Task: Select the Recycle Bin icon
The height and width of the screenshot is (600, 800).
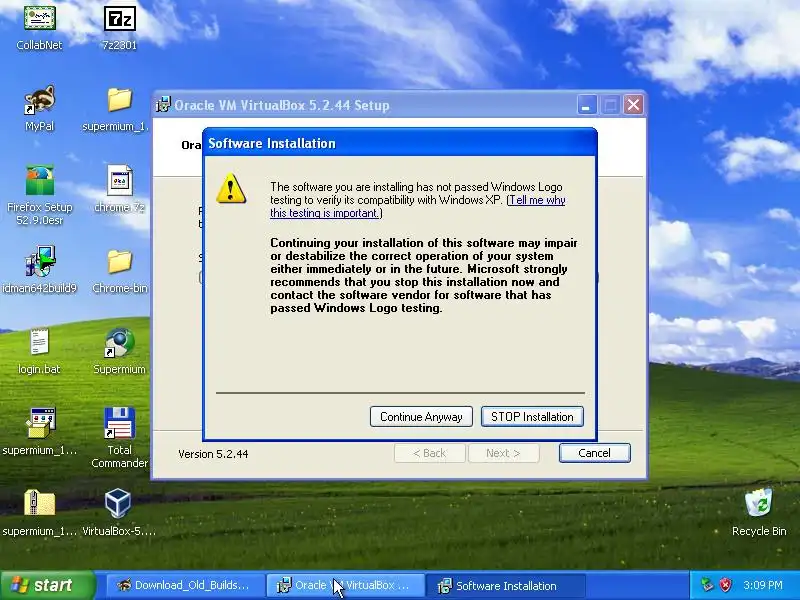Action: click(759, 503)
